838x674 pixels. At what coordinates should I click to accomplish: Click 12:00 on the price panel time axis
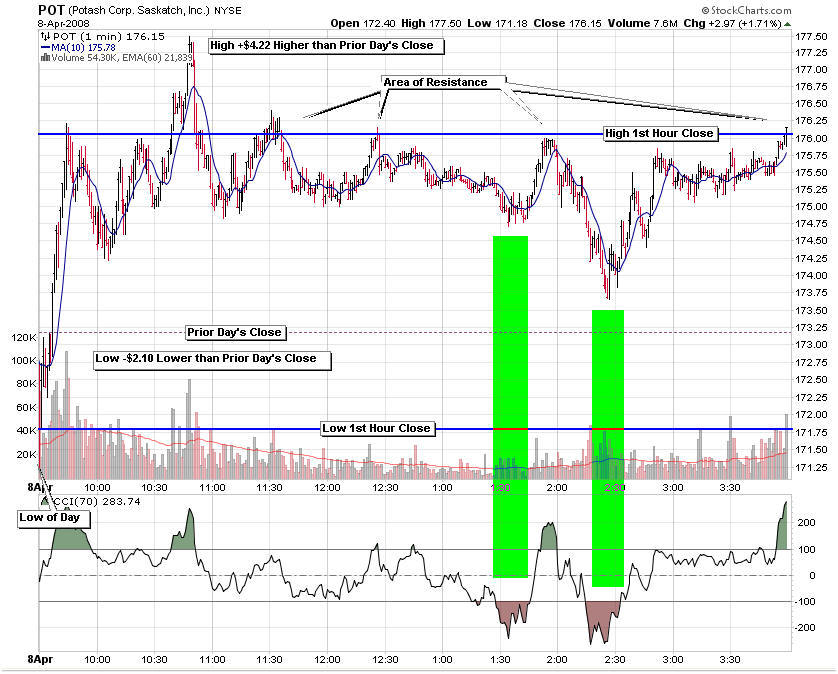point(327,487)
